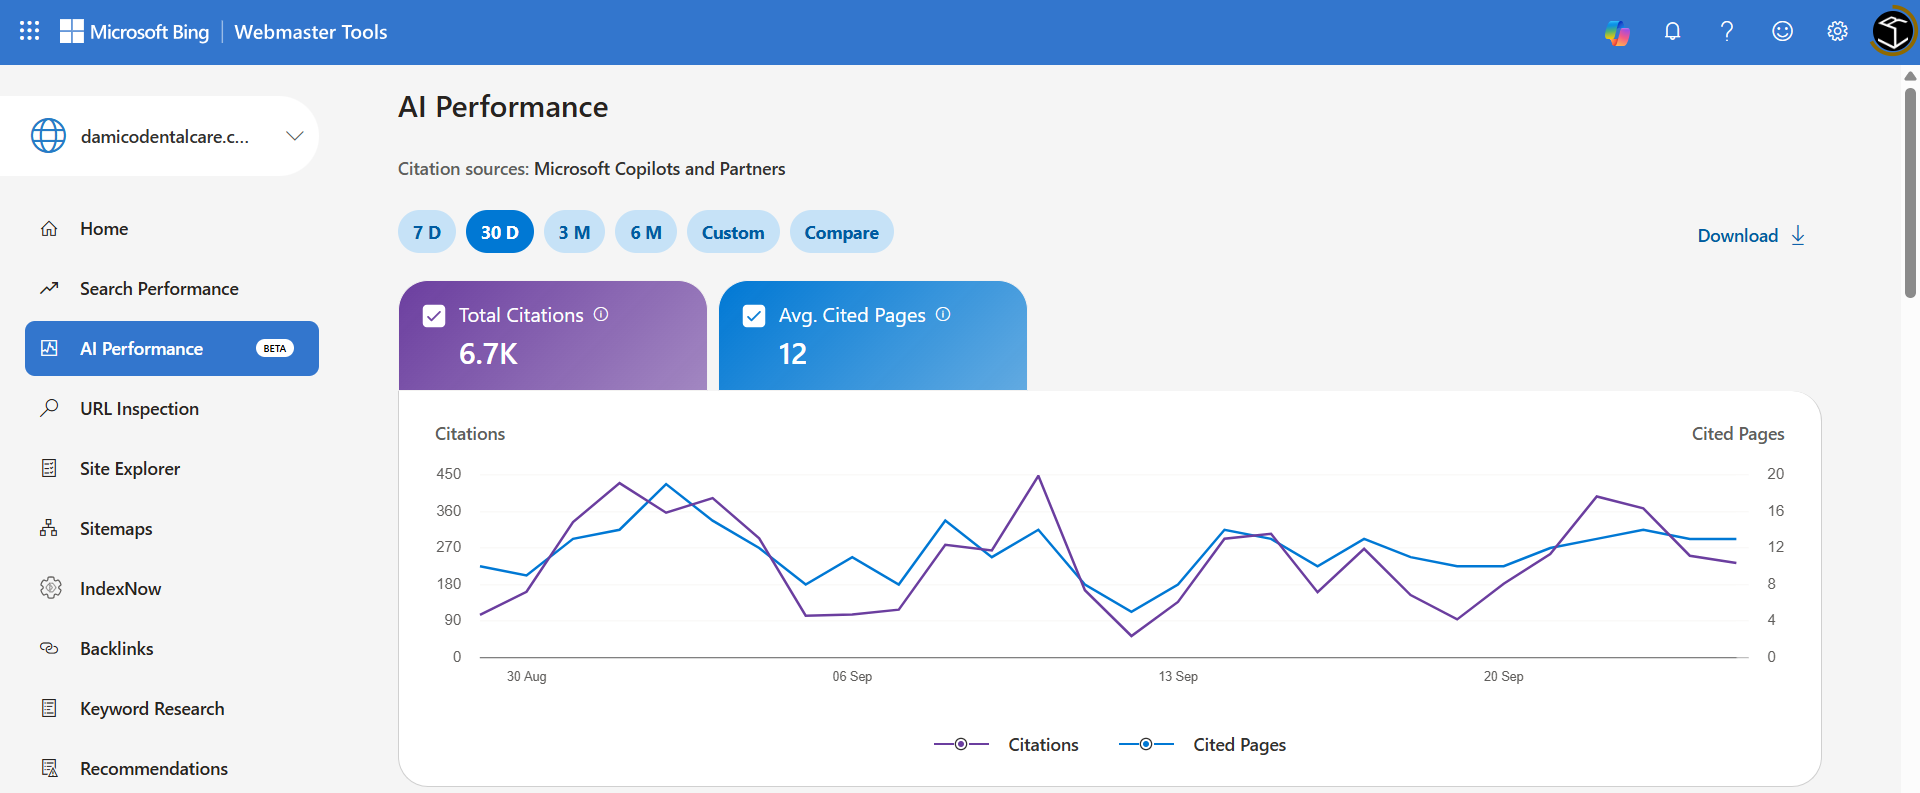The image size is (1920, 793).
Task: Uncheck the Avg. Cited Pages checkbox
Action: [x=754, y=316]
